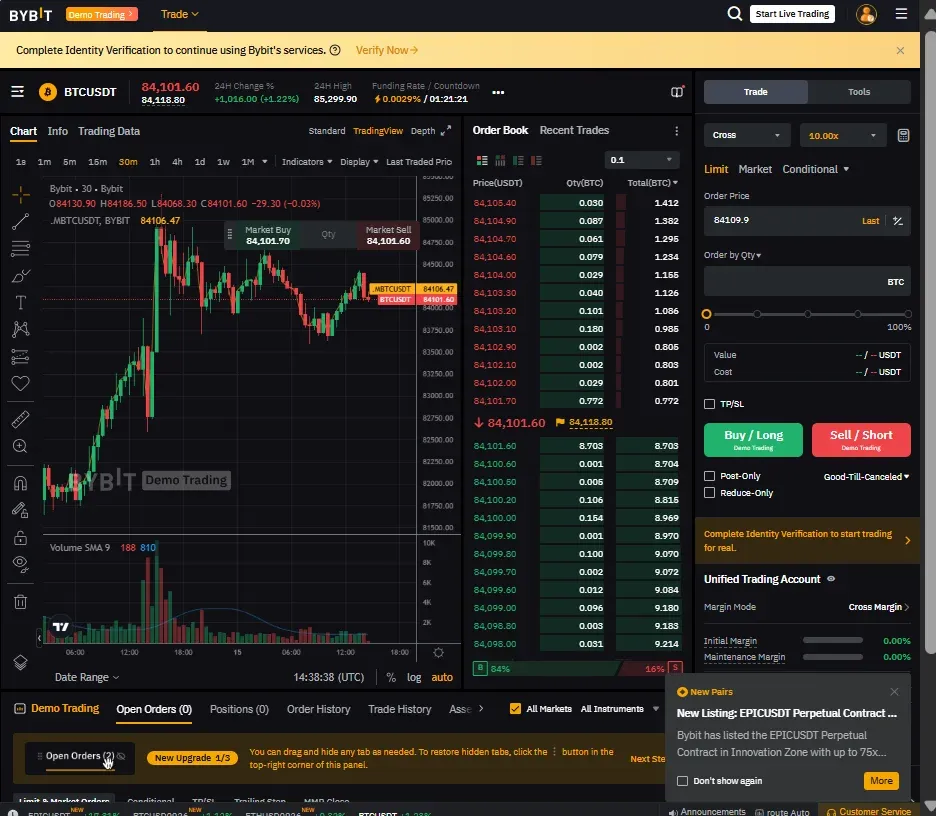Select the ruler measure tool

click(20, 420)
